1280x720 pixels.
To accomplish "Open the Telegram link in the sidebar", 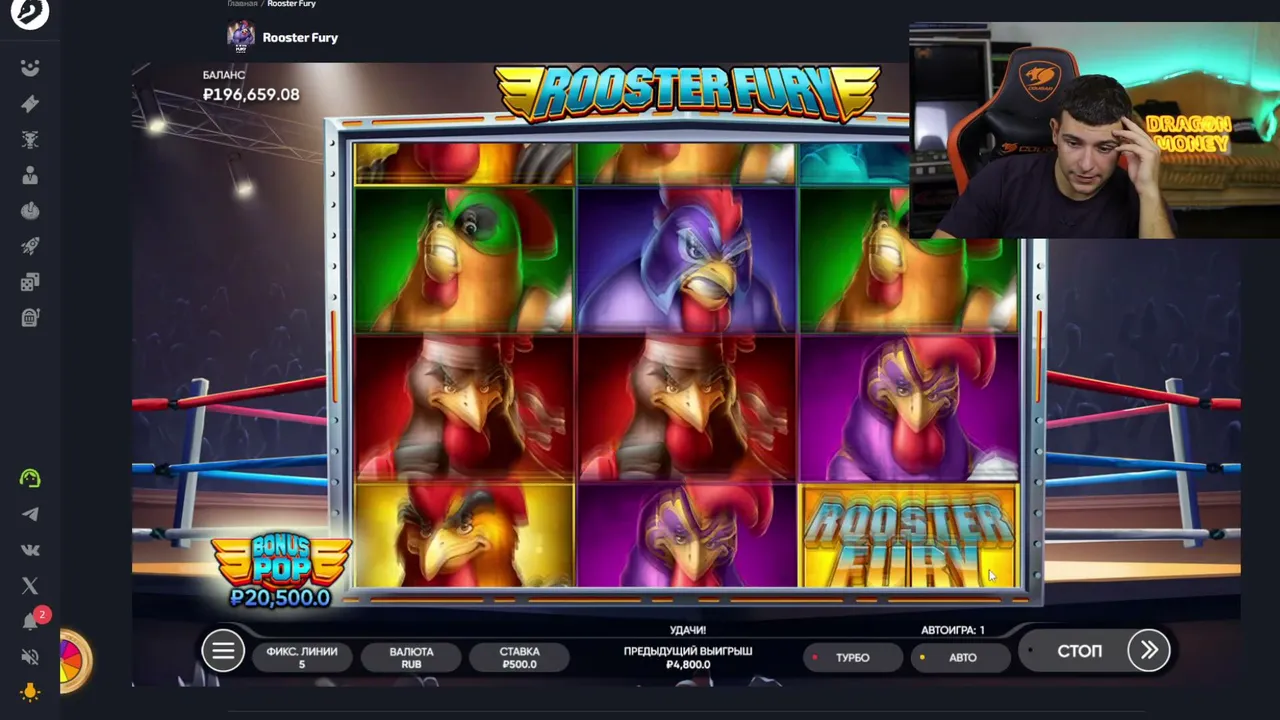I will pyautogui.click(x=30, y=514).
